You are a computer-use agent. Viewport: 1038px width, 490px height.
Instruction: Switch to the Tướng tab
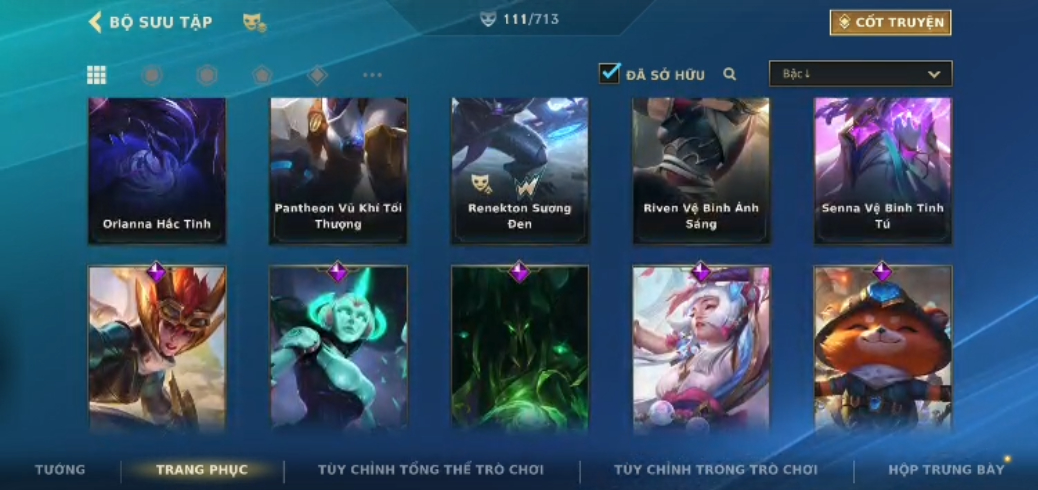coord(60,470)
